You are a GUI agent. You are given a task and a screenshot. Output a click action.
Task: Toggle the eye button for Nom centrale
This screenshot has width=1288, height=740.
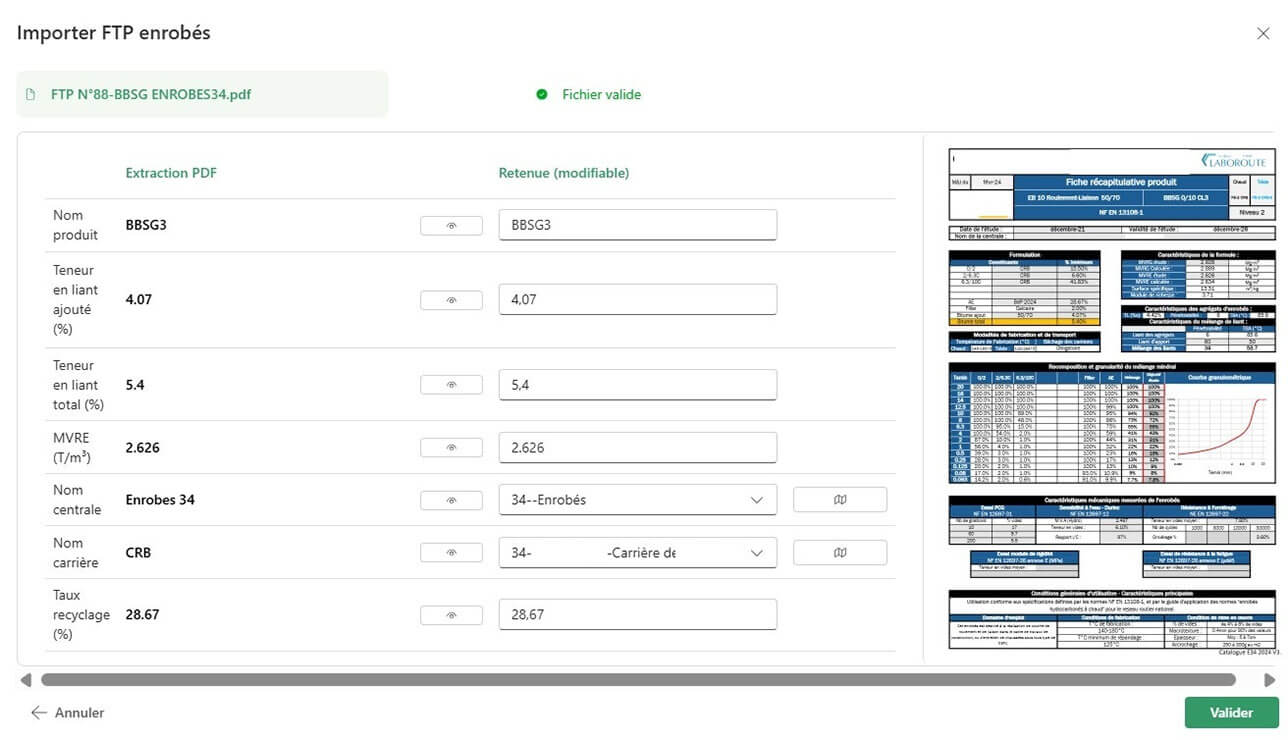pyautogui.click(x=451, y=499)
